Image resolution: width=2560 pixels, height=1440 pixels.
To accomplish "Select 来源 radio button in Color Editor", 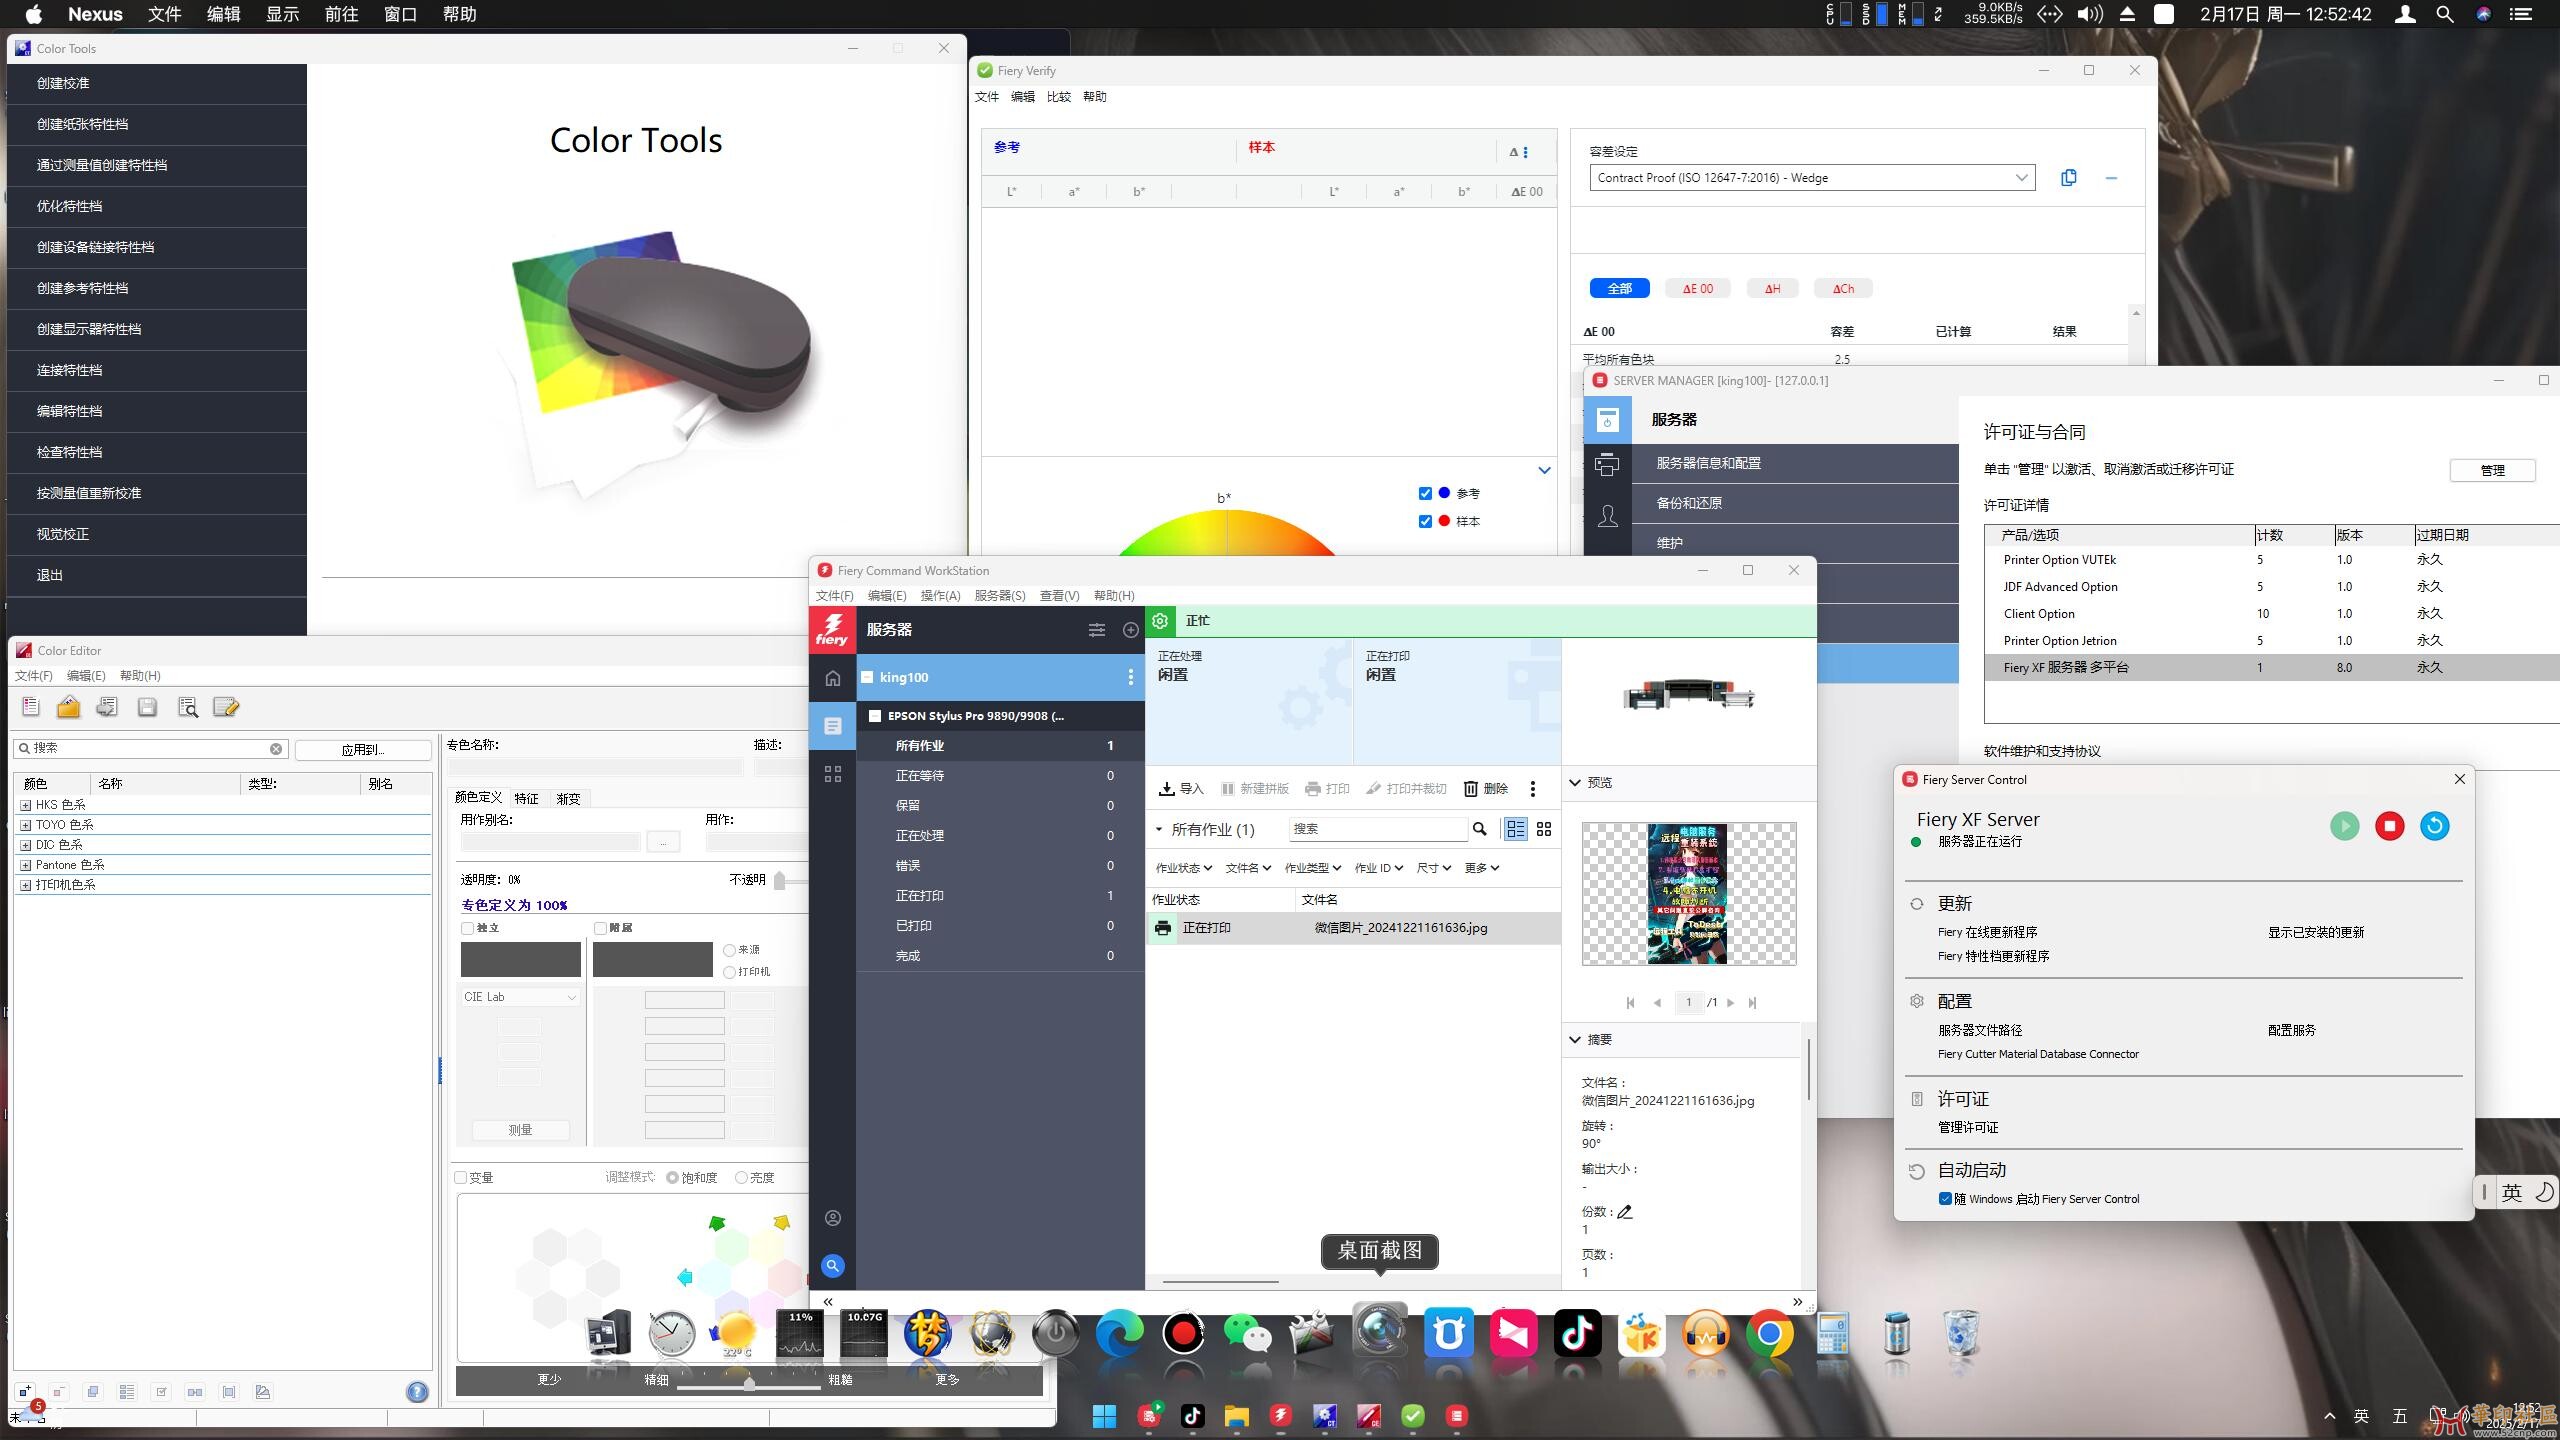I will pyautogui.click(x=729, y=950).
